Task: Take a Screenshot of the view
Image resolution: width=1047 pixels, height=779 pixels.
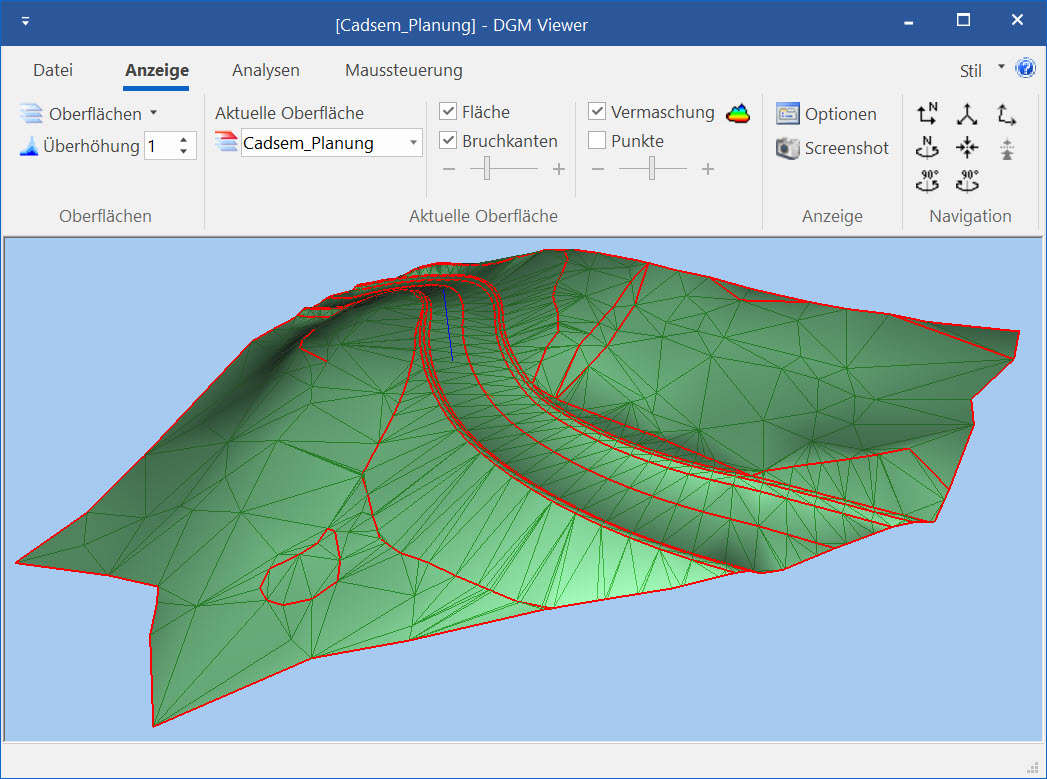Action: (x=833, y=148)
